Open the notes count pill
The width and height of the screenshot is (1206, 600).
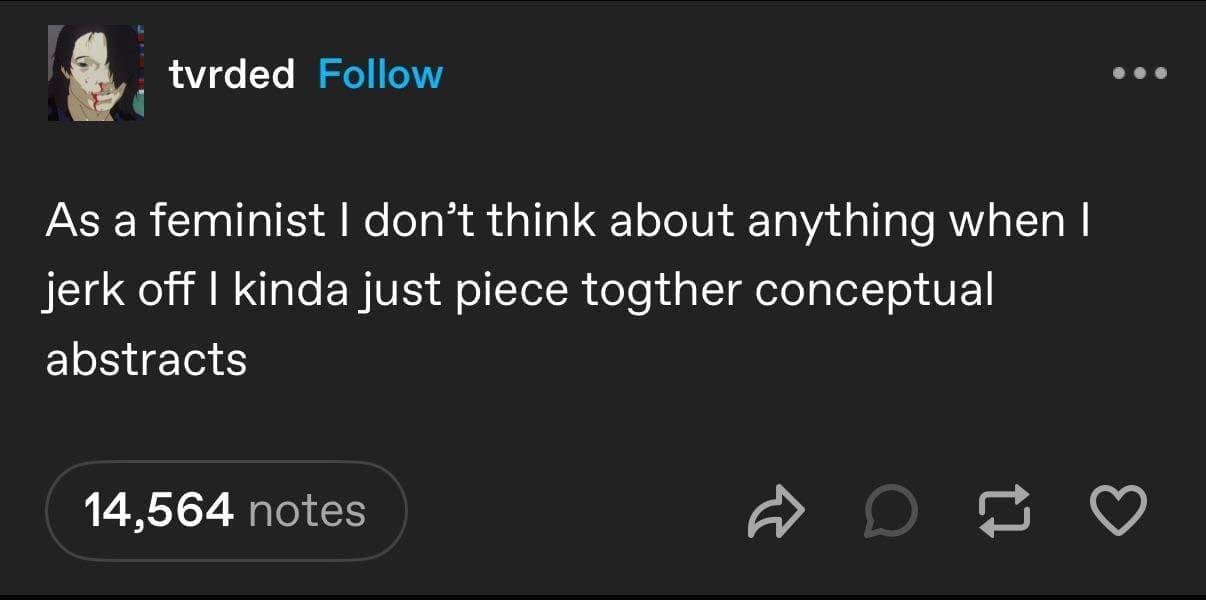[225, 511]
